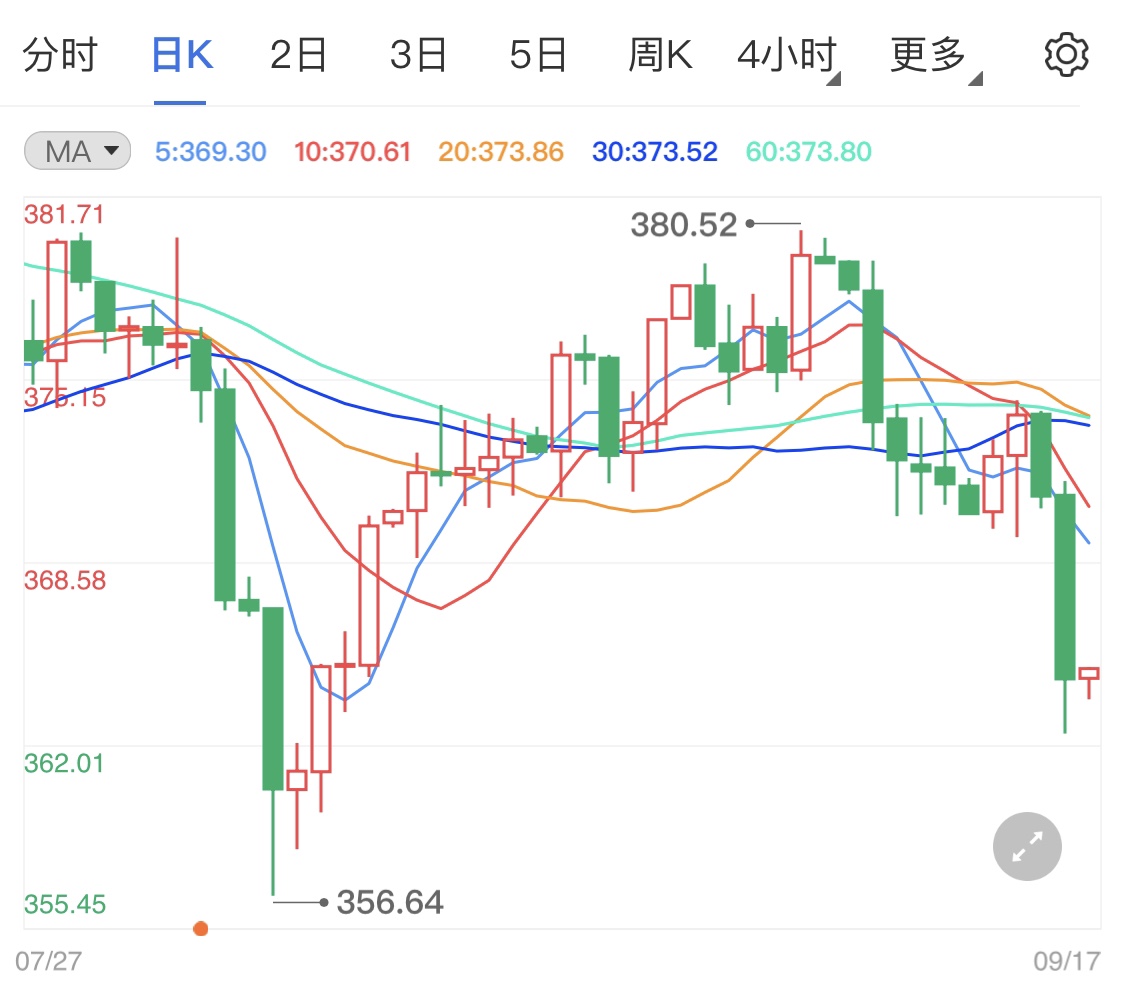Click the y-axis label 381.71
The image size is (1125, 986).
[64, 214]
